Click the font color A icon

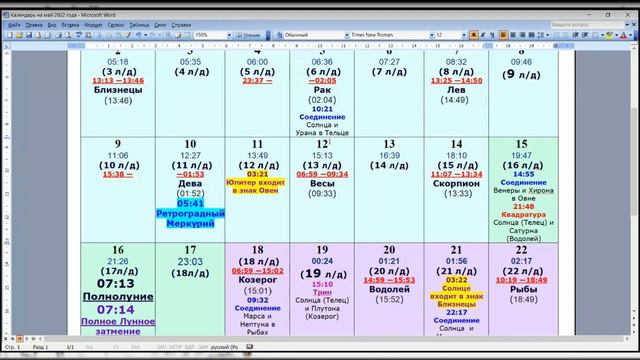pyautogui.click(x=623, y=35)
